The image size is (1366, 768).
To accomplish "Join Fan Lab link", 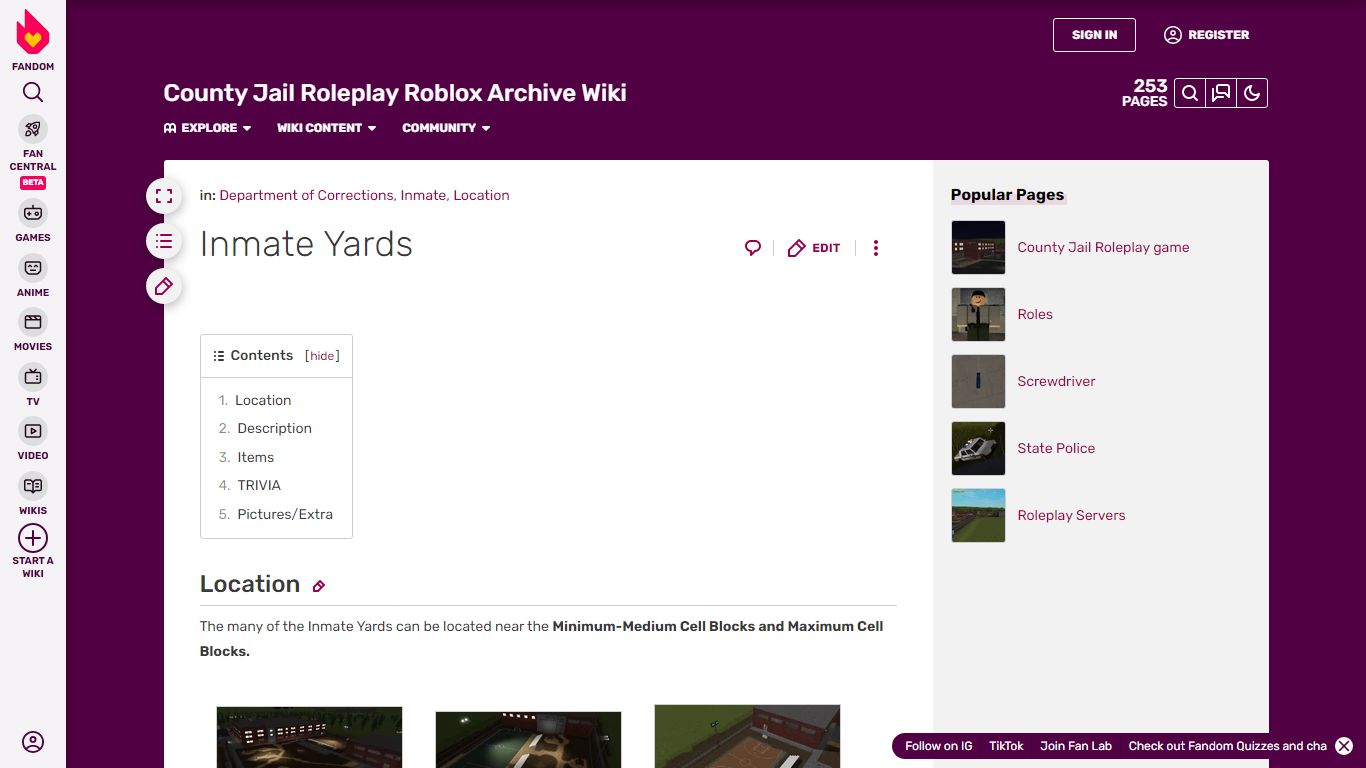I will click(1076, 746).
